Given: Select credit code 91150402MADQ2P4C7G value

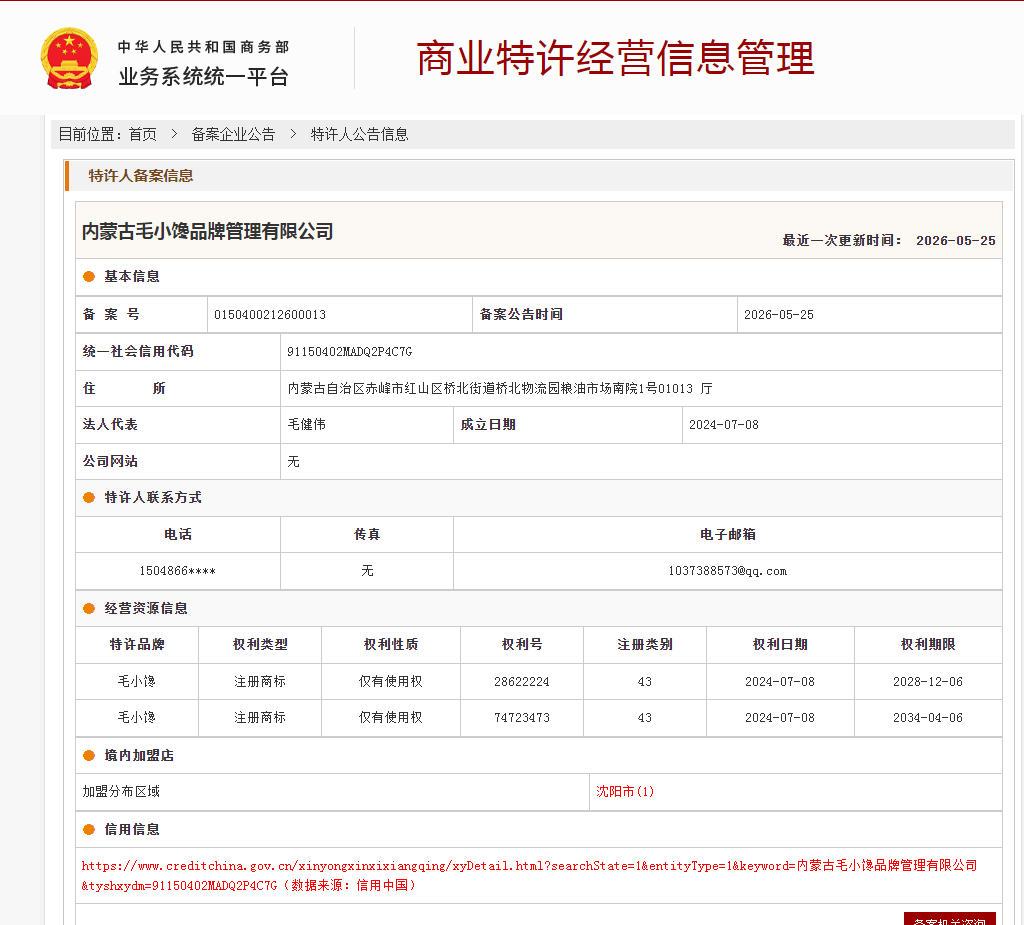Looking at the screenshot, I should (349, 352).
